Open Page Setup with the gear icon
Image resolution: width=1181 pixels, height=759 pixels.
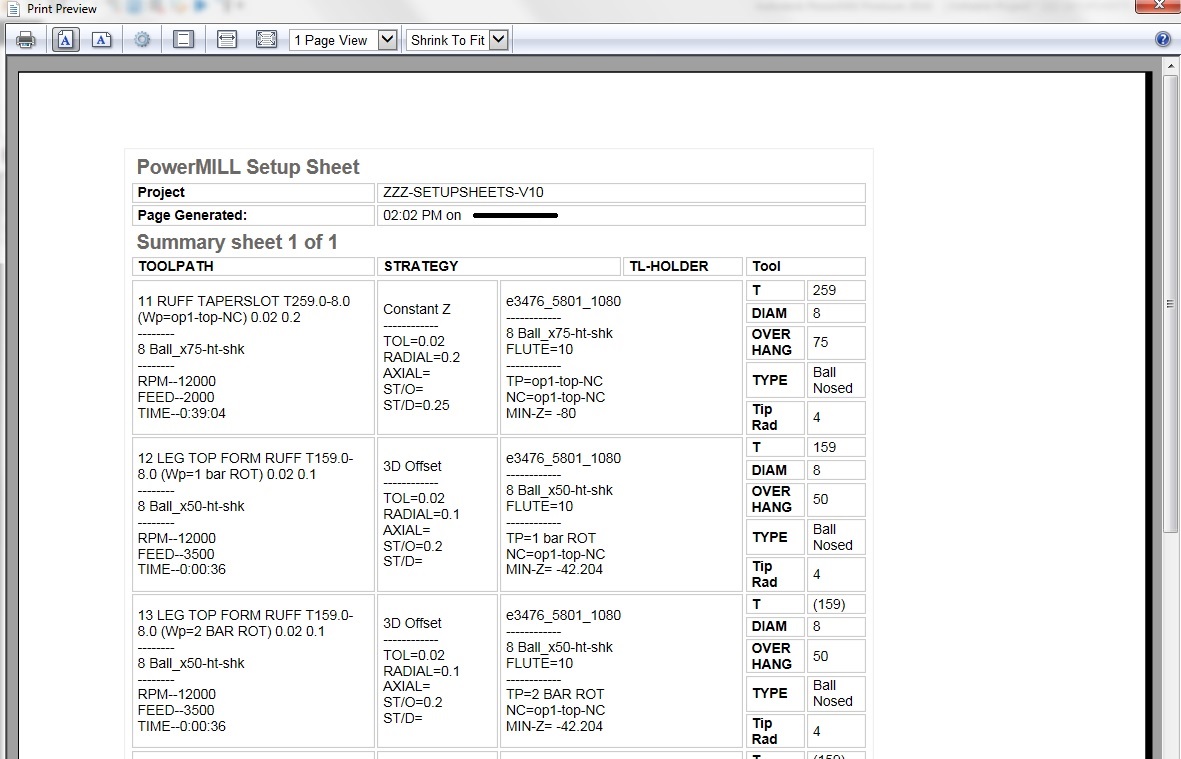tap(141, 39)
